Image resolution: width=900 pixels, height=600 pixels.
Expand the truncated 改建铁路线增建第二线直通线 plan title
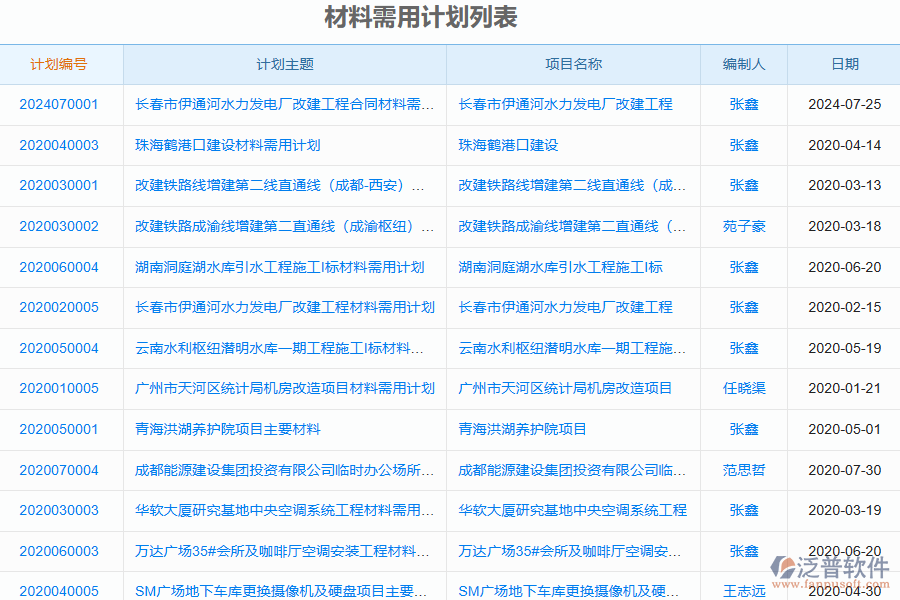284,185
